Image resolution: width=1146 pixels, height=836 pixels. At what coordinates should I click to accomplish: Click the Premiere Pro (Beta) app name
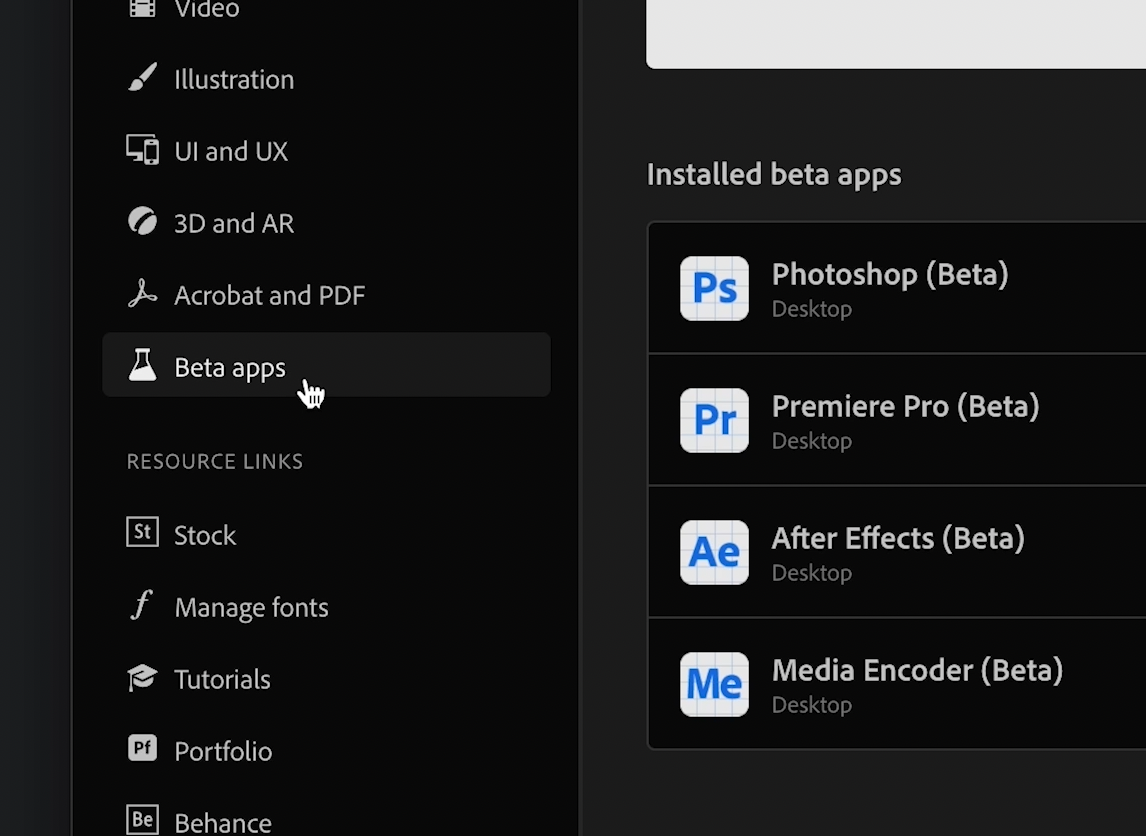tap(905, 407)
